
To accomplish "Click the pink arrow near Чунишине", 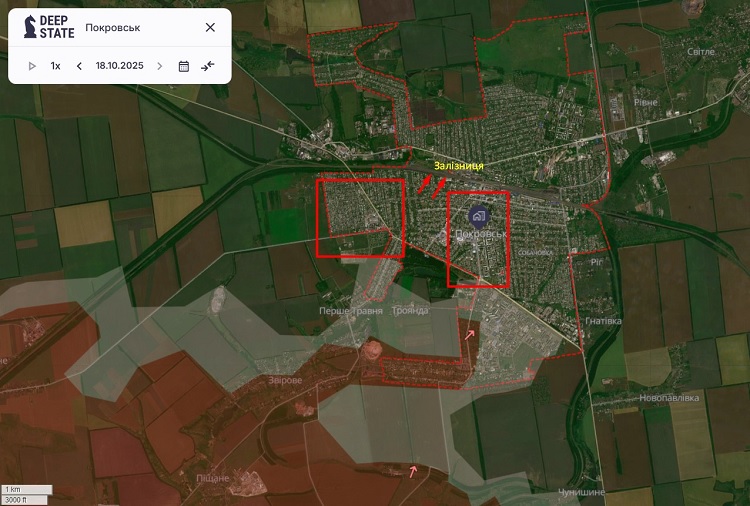I will [x=414, y=470].
